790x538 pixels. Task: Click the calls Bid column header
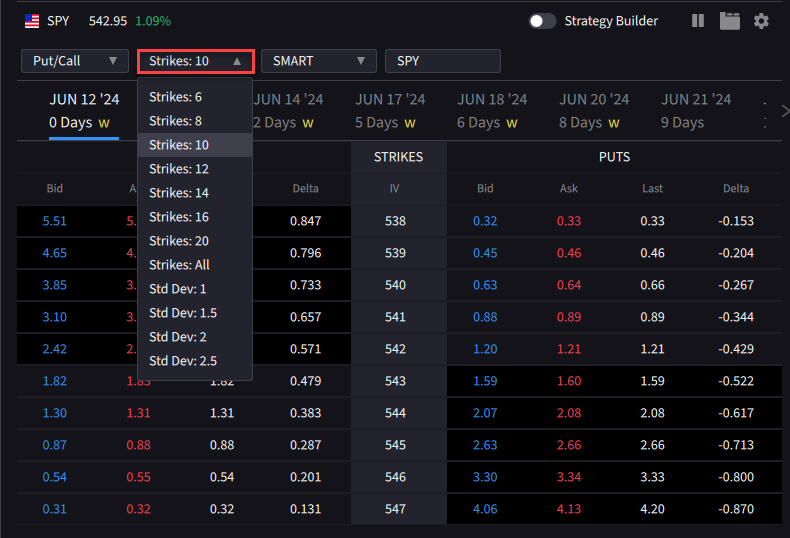point(54,188)
